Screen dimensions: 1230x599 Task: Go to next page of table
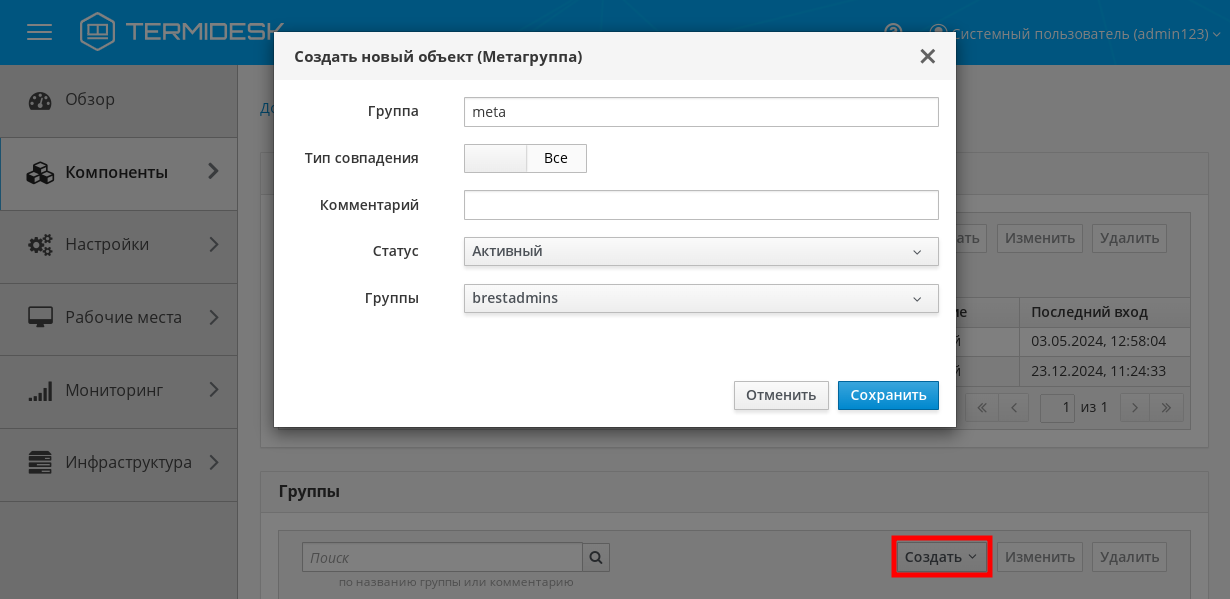(x=1134, y=407)
